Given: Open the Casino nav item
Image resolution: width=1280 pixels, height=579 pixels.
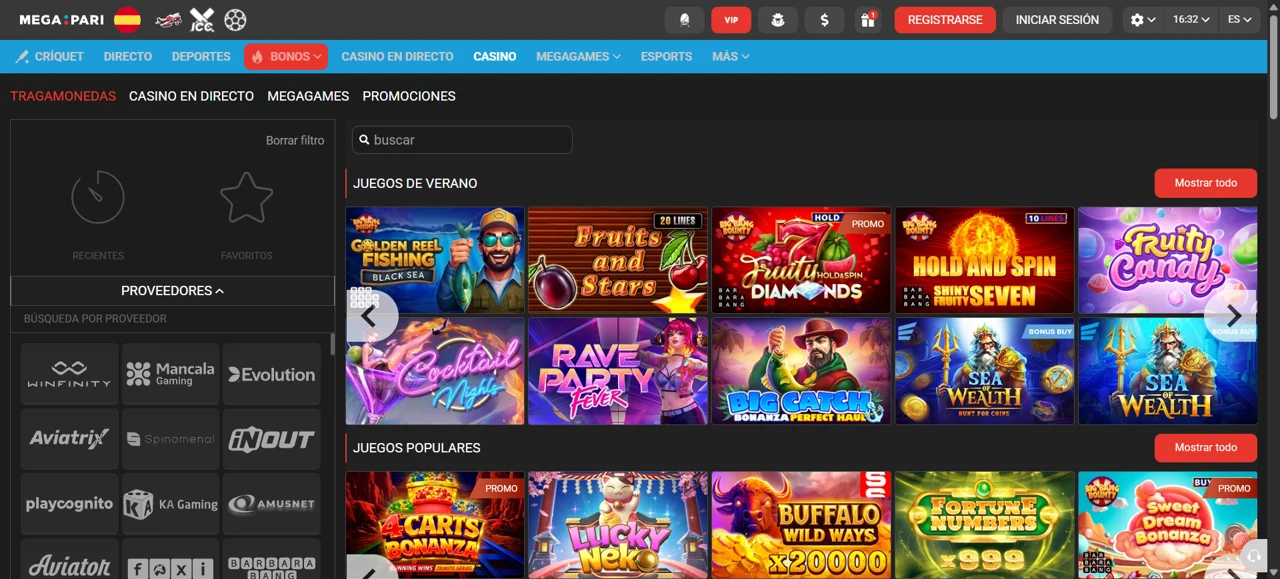Looking at the screenshot, I should (495, 57).
